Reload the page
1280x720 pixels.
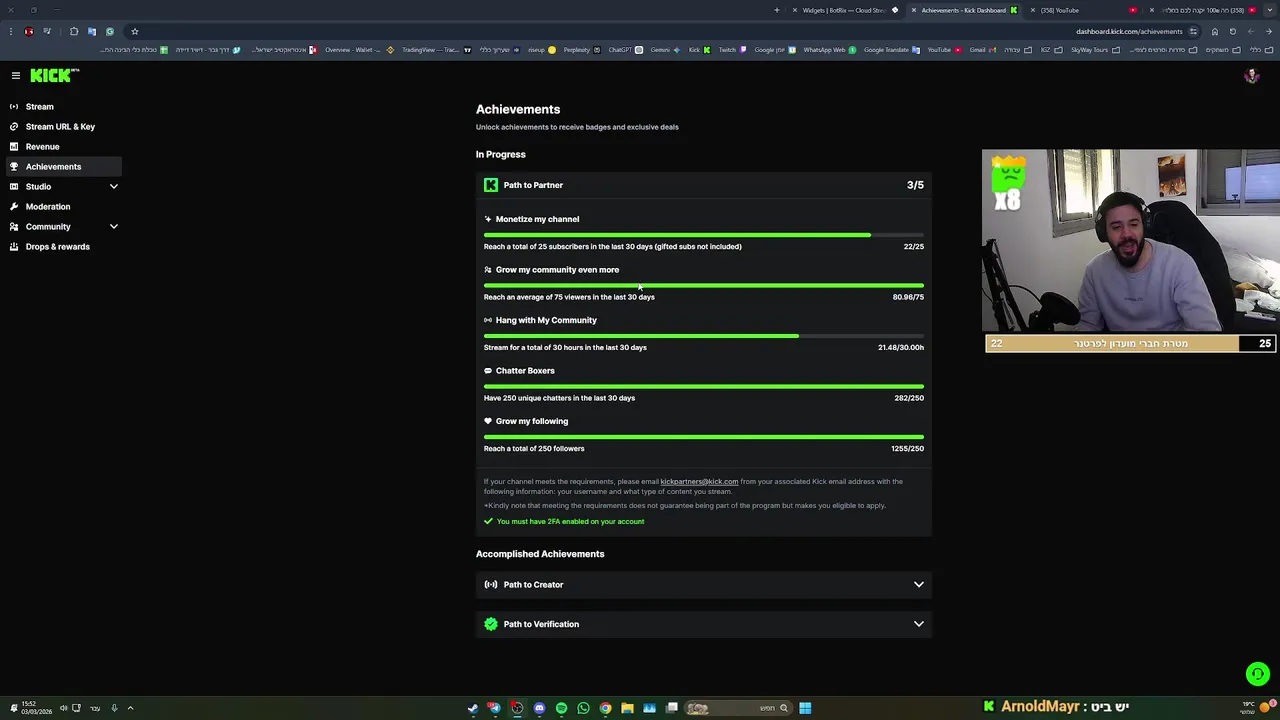tap(1233, 31)
